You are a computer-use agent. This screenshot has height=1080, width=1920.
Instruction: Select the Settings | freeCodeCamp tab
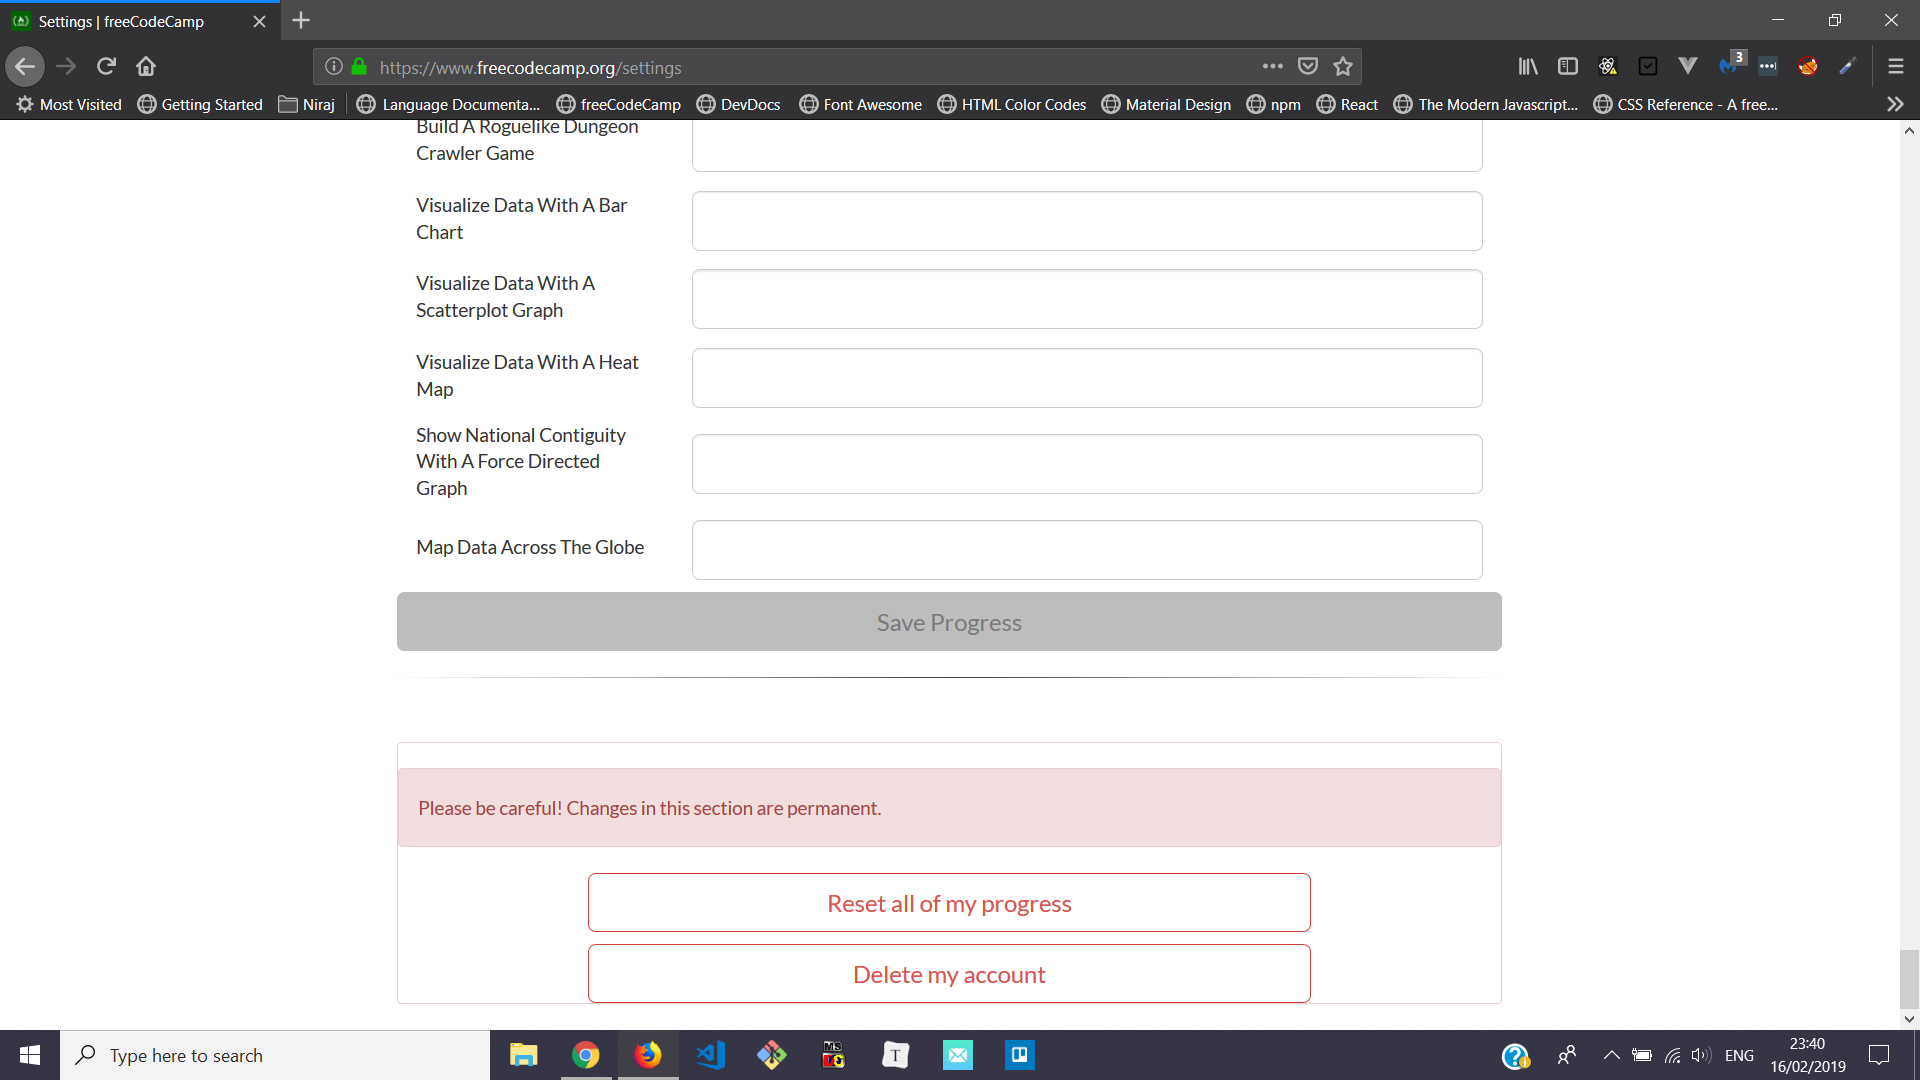point(140,21)
